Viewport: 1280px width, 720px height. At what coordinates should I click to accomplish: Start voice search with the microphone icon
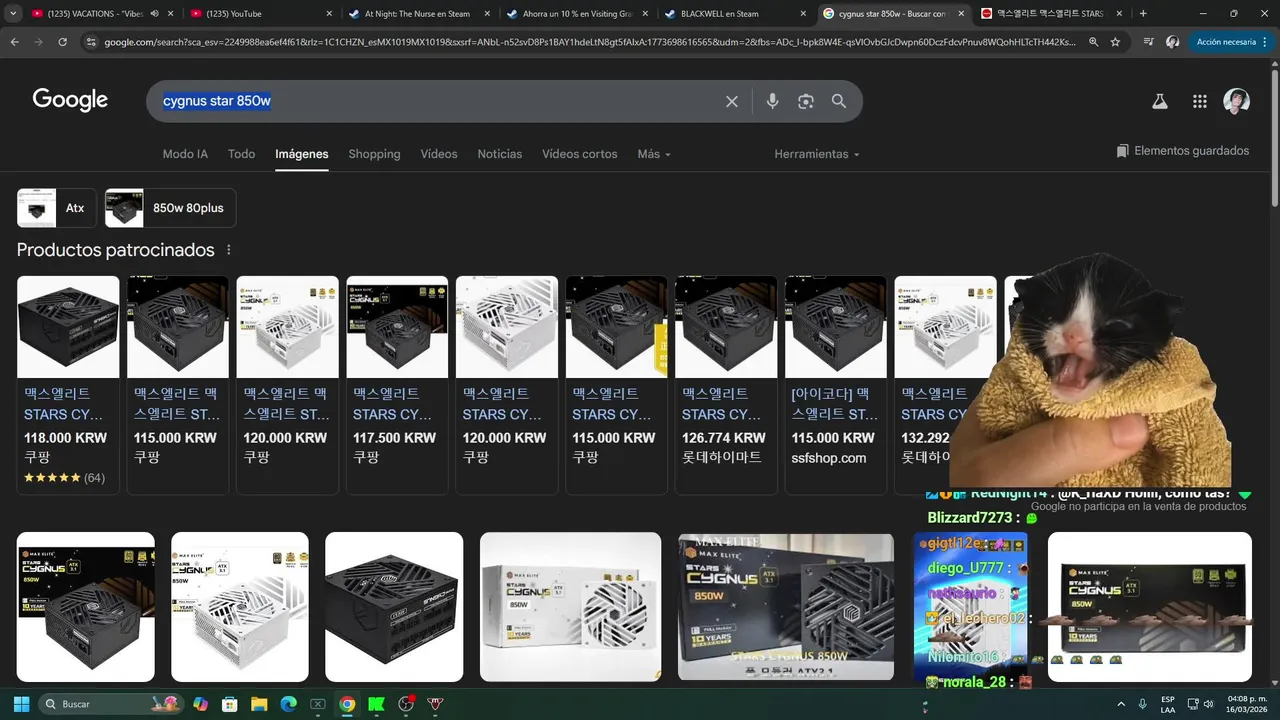(772, 101)
